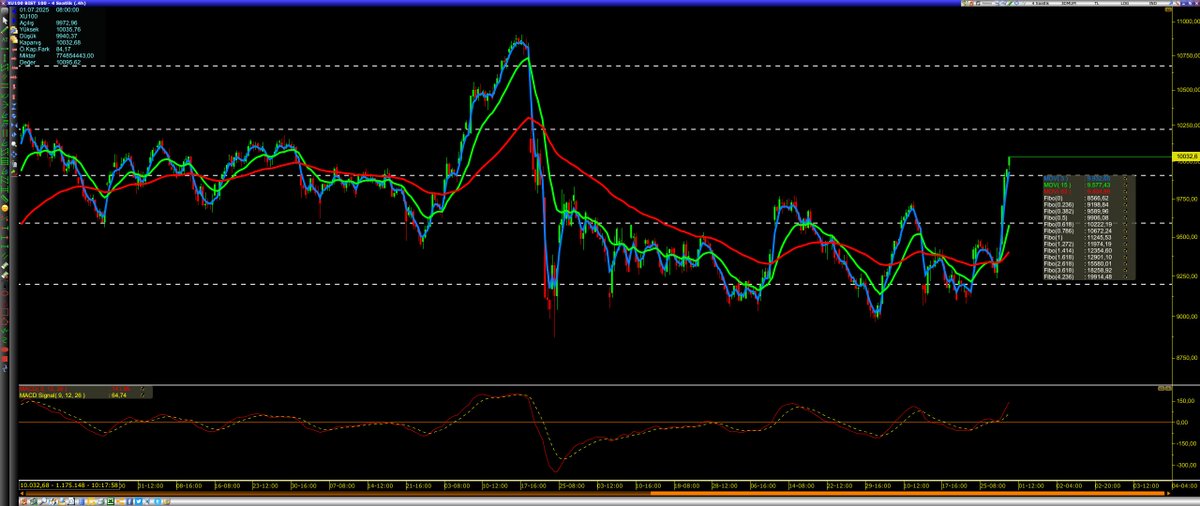
Task: Click the Fibo(0.786) legend row
Action: tap(1087, 231)
